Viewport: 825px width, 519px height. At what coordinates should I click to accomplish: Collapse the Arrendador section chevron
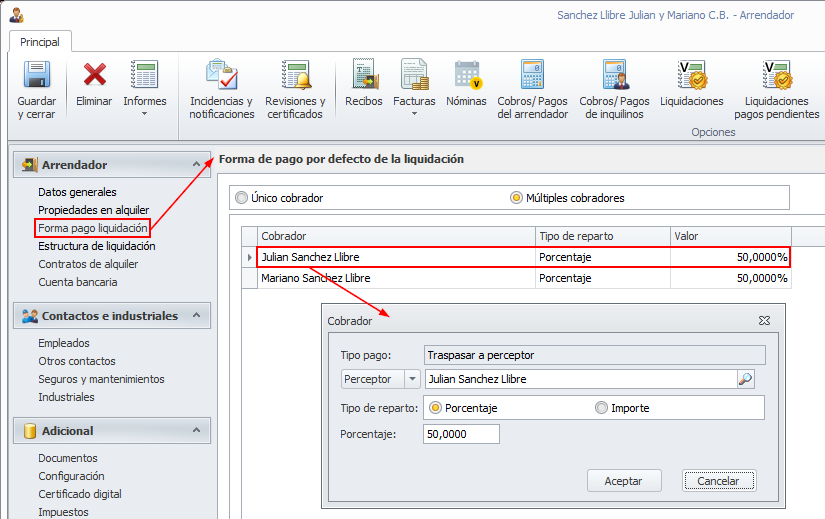(x=196, y=164)
